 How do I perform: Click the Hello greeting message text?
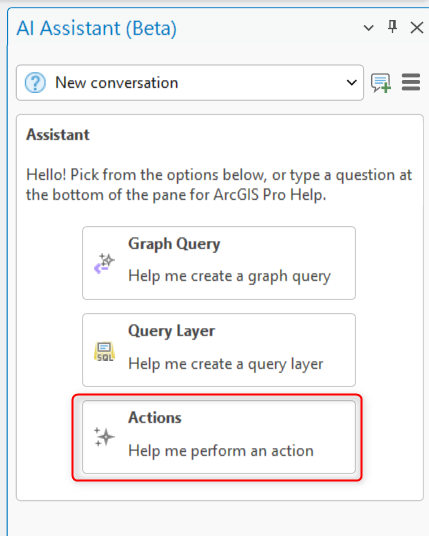[x=219, y=185]
